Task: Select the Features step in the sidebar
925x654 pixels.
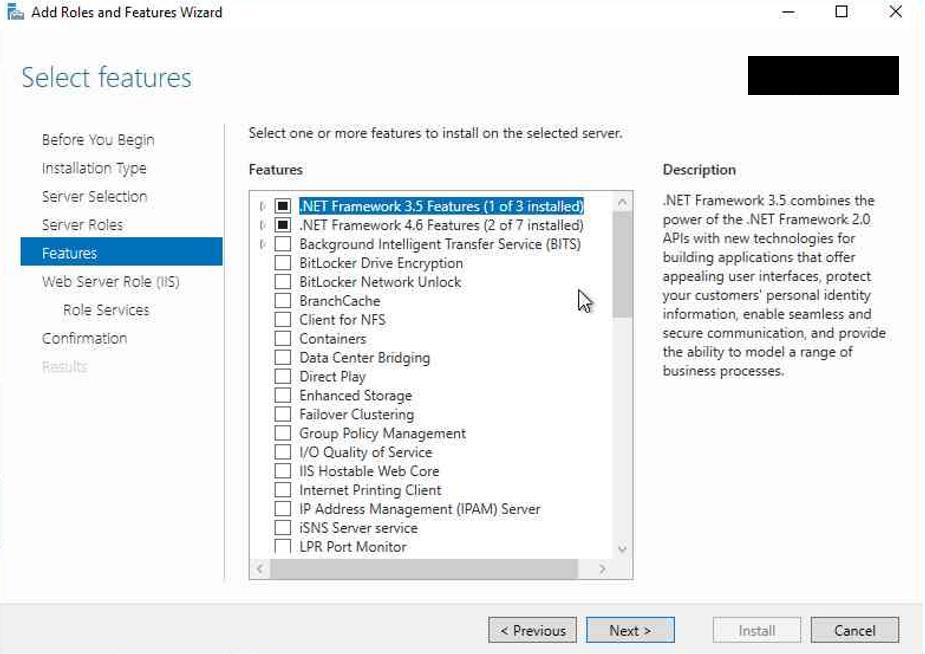Action: [122, 252]
